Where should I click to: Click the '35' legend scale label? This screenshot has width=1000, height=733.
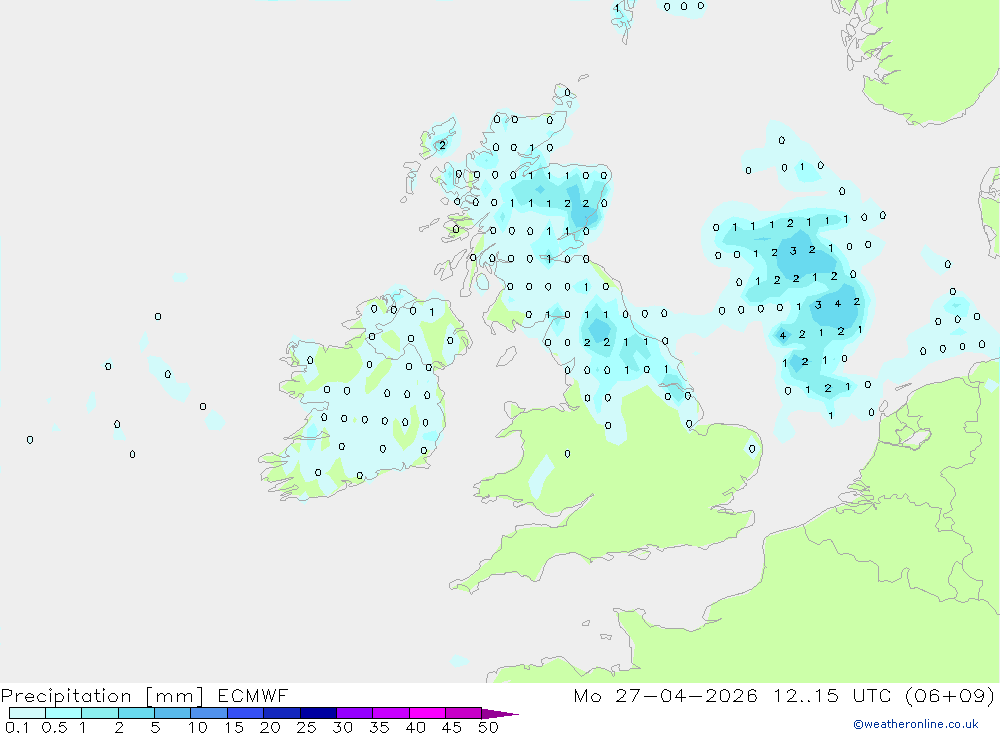(379, 727)
